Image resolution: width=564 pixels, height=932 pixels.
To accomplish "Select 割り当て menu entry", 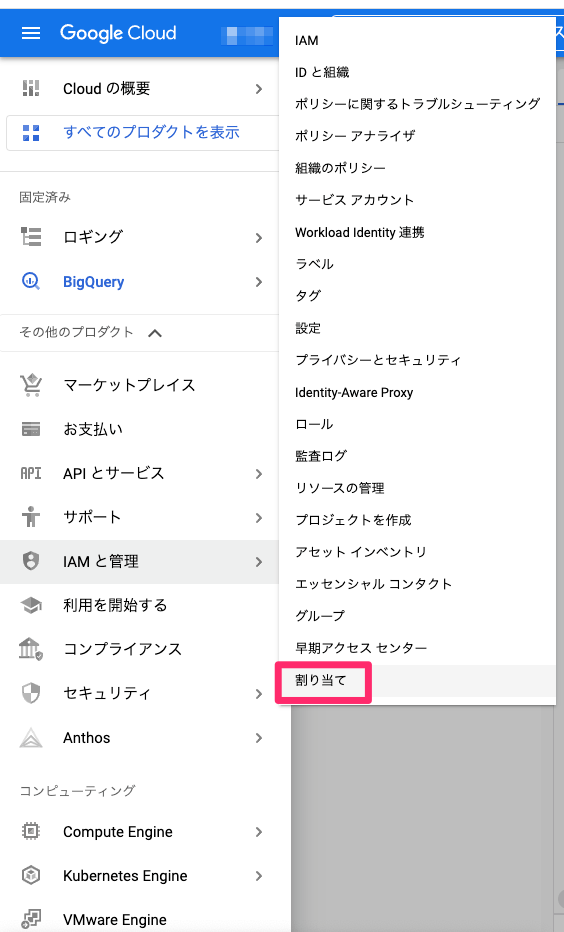I will tap(417, 680).
